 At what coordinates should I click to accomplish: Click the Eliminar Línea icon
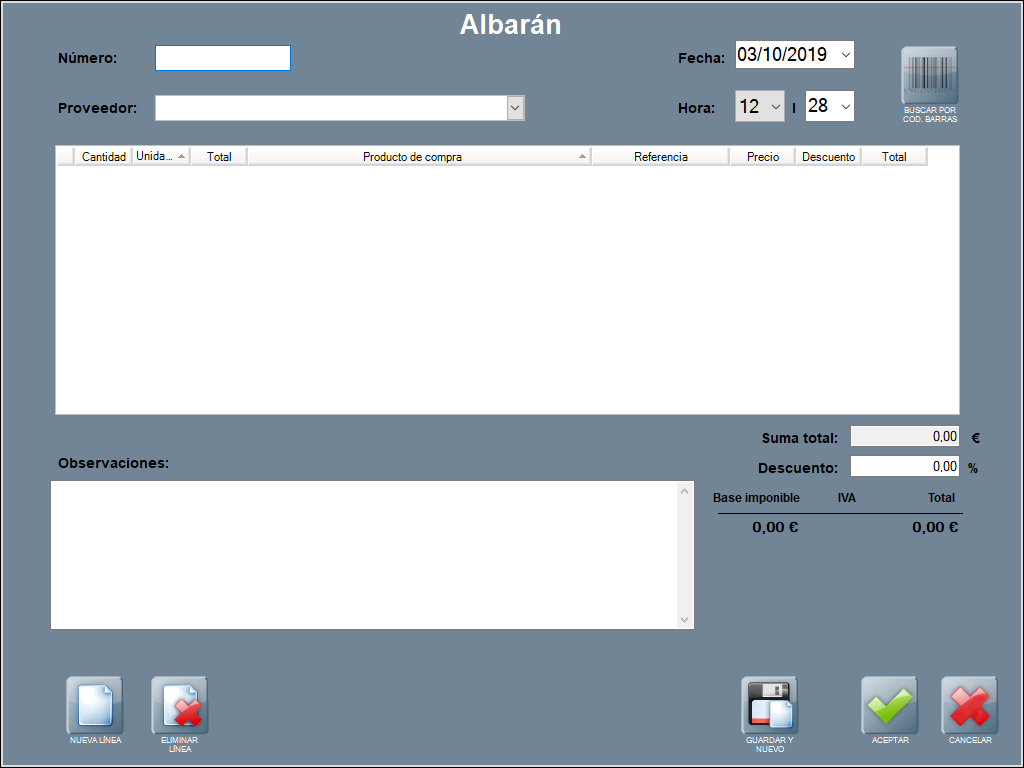[179, 705]
